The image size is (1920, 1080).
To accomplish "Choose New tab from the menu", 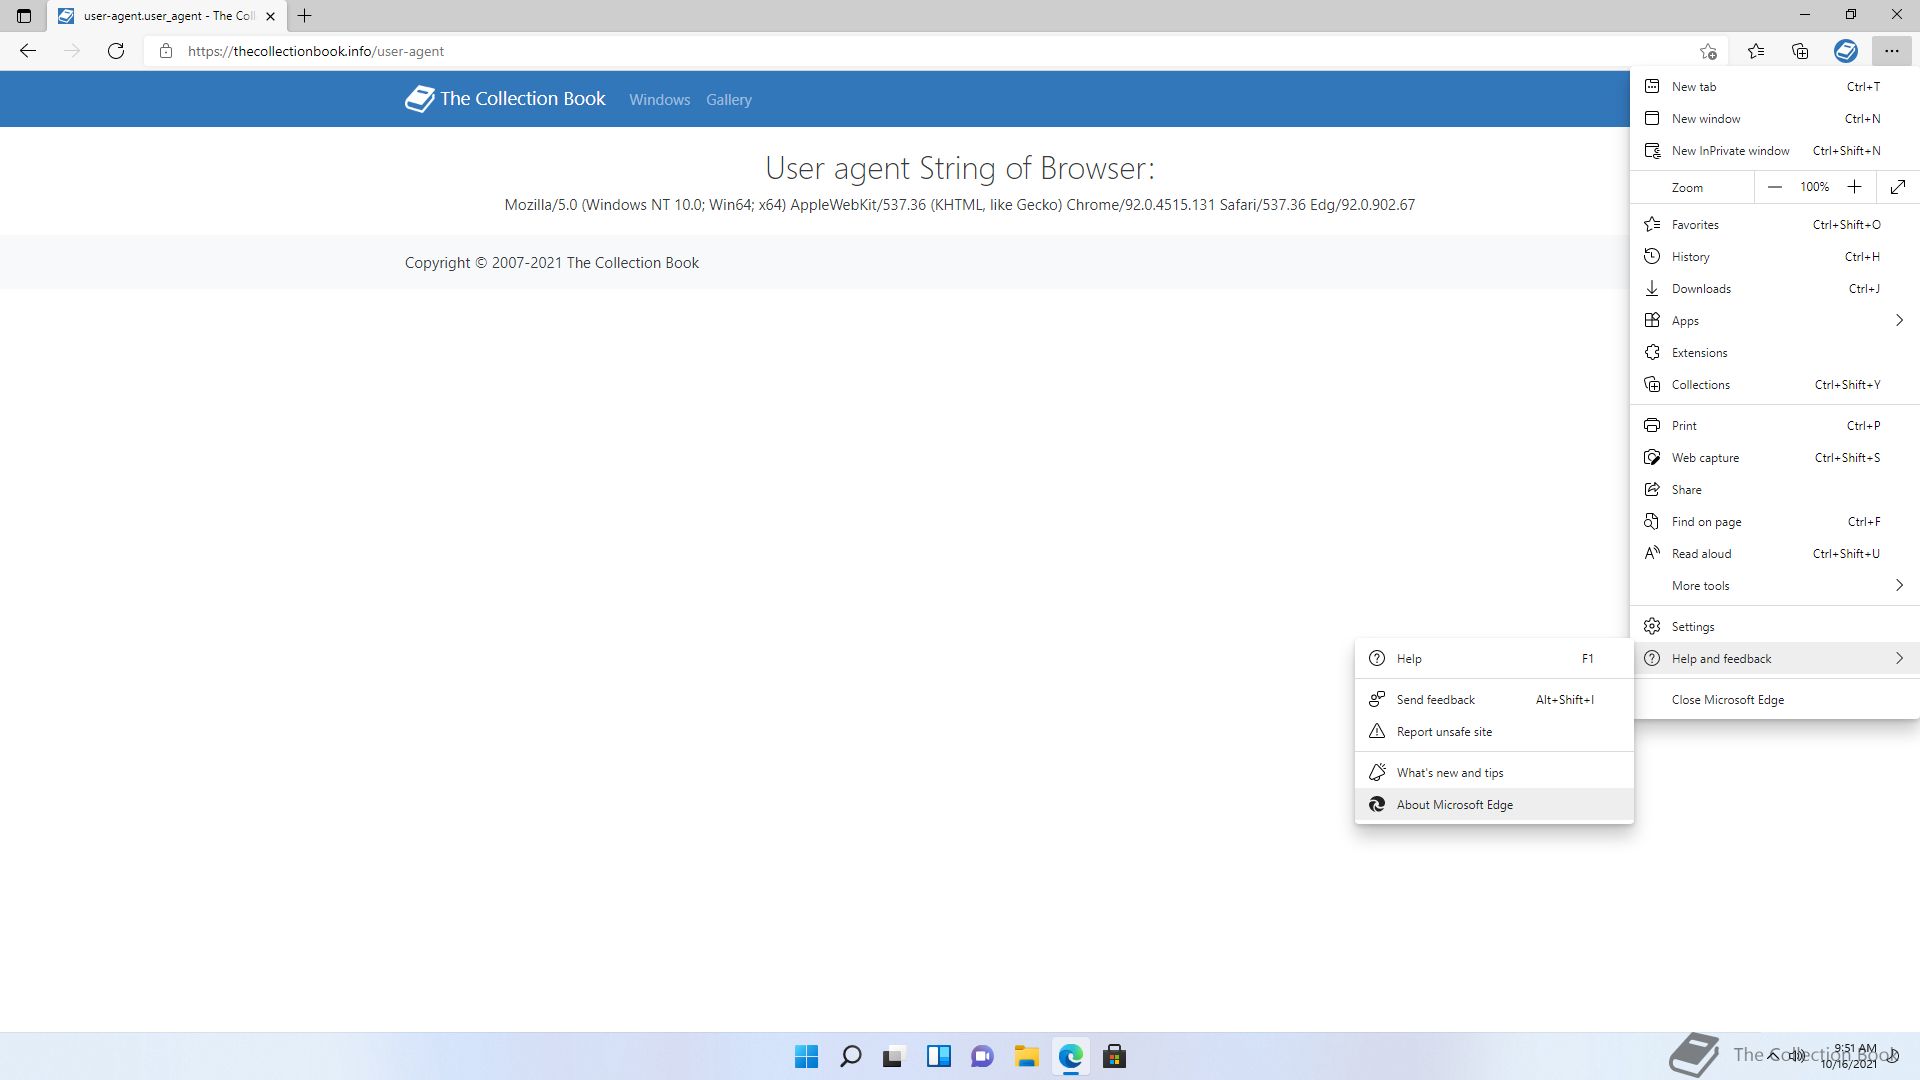I will click(x=1775, y=87).
